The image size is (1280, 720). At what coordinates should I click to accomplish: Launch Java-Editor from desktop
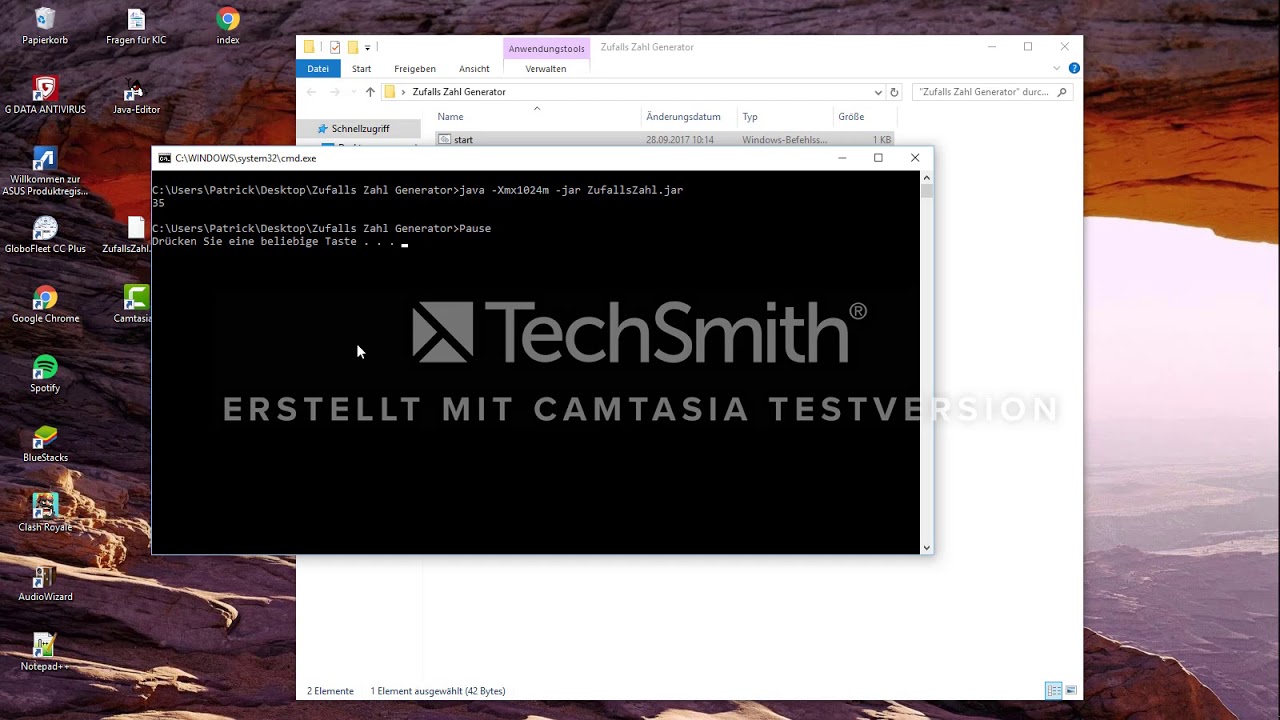click(136, 96)
